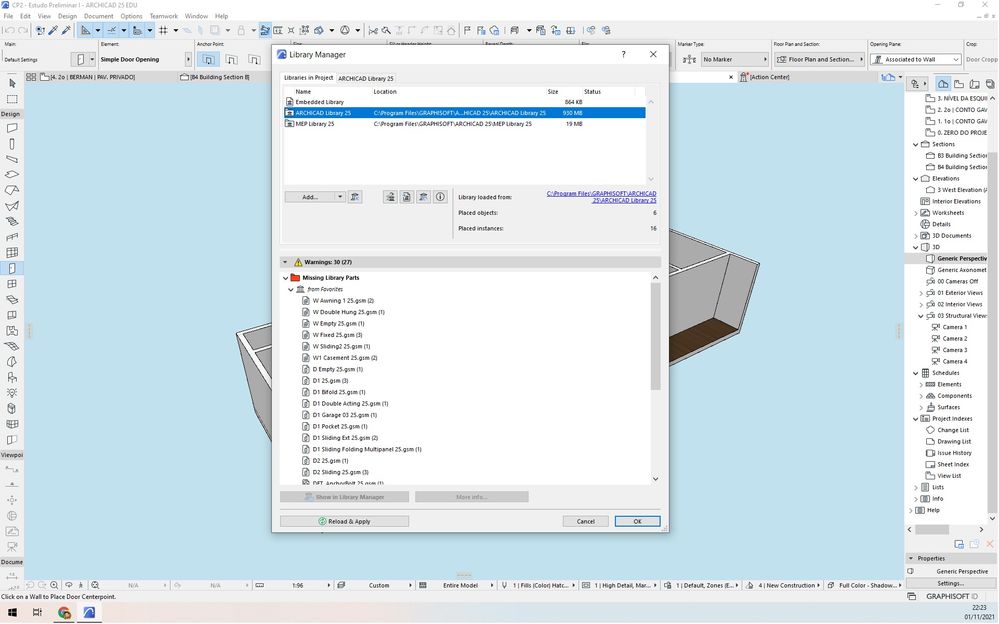The image size is (999, 624).
Task: Collapse the Warnings section
Action: point(285,262)
